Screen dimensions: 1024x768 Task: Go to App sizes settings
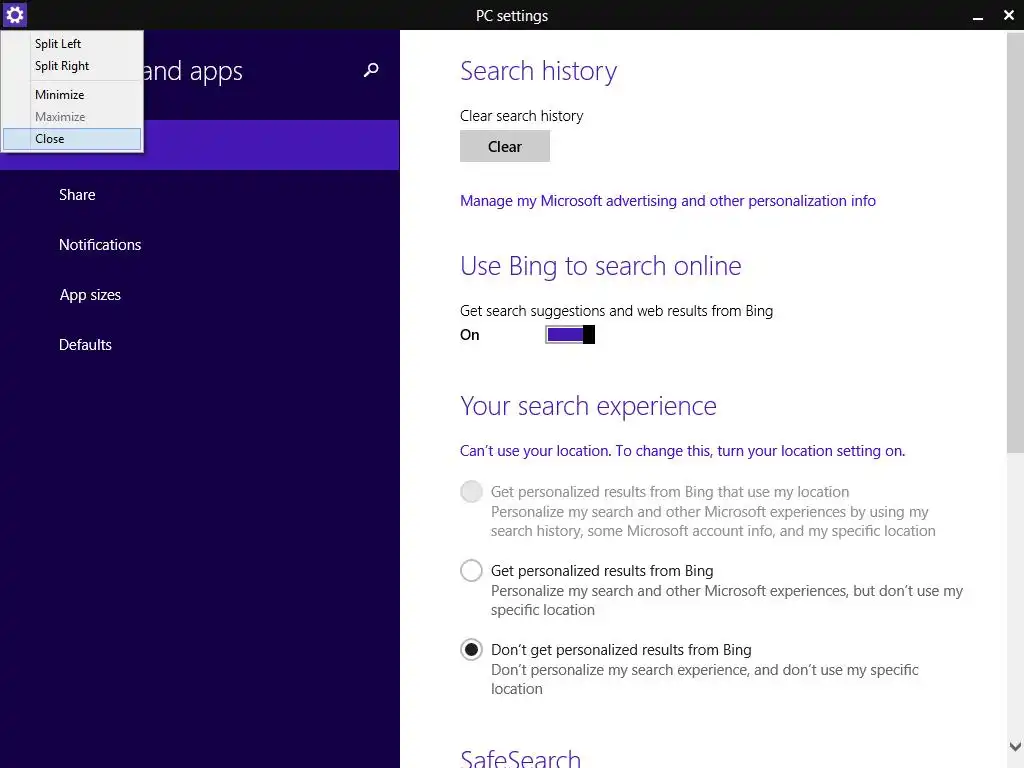(90, 295)
